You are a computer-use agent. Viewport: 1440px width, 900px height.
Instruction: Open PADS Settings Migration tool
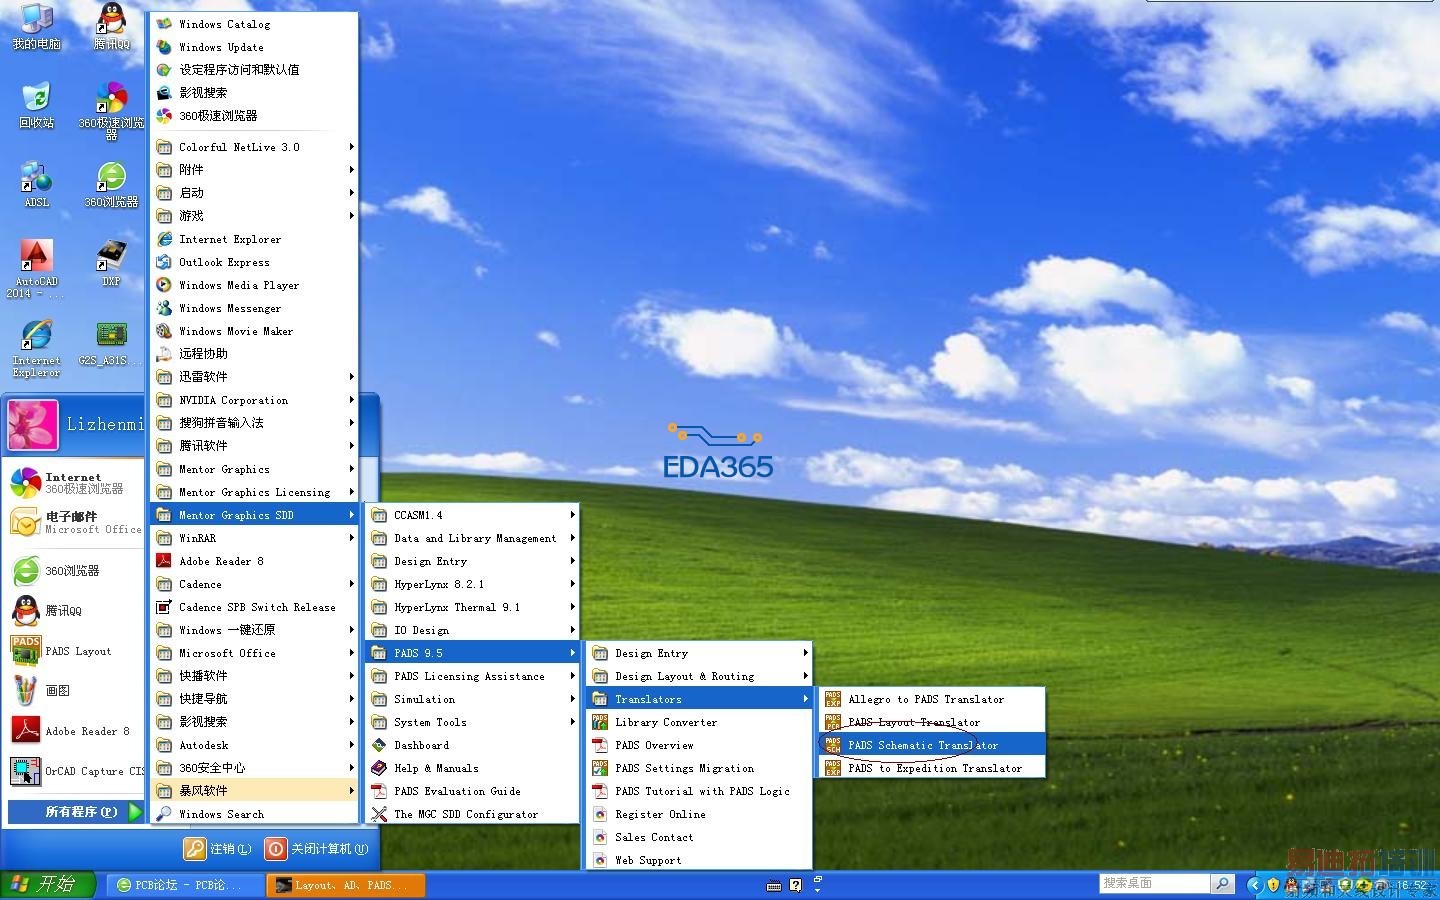[x=698, y=768]
